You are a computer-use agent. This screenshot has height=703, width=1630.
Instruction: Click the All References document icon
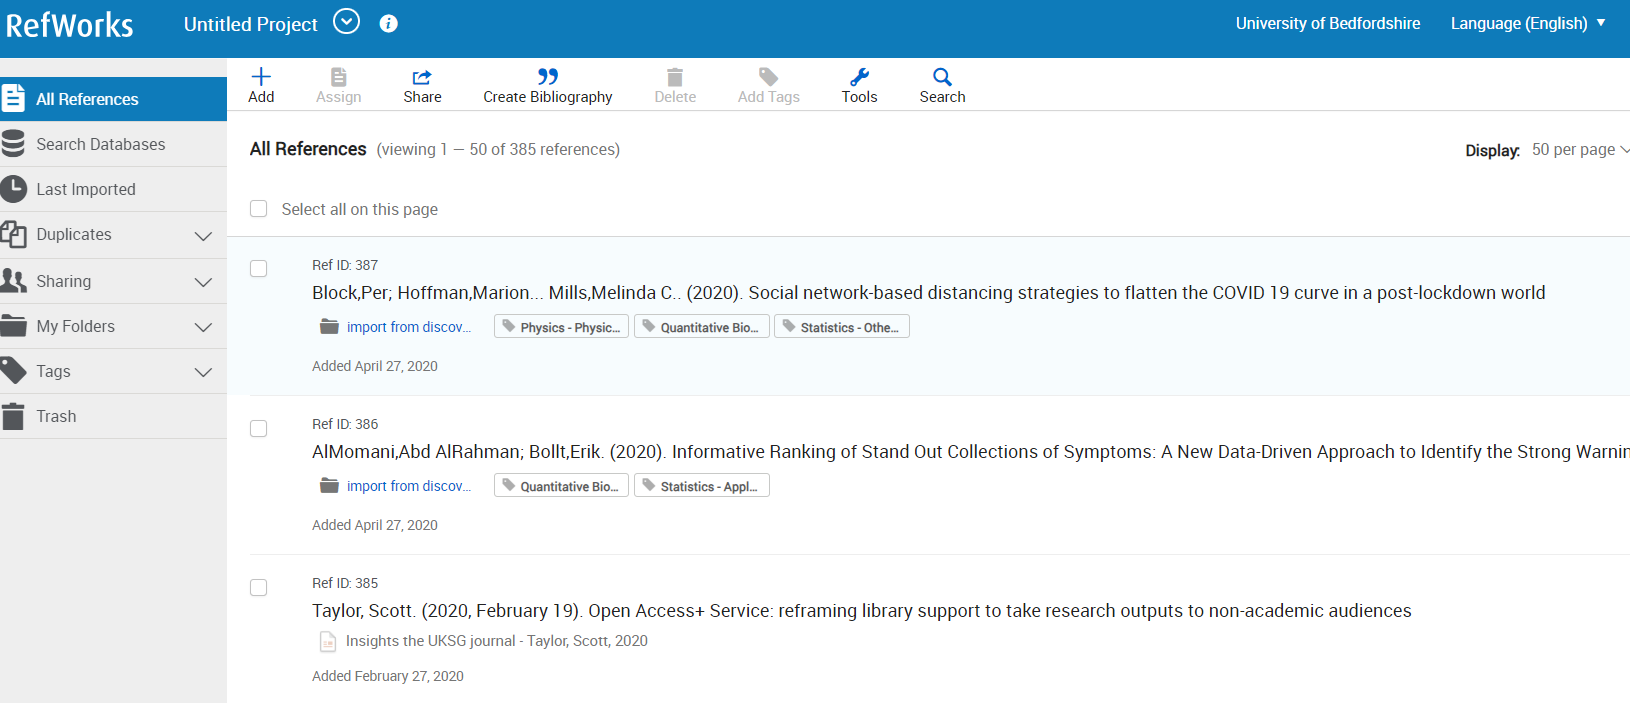13,98
